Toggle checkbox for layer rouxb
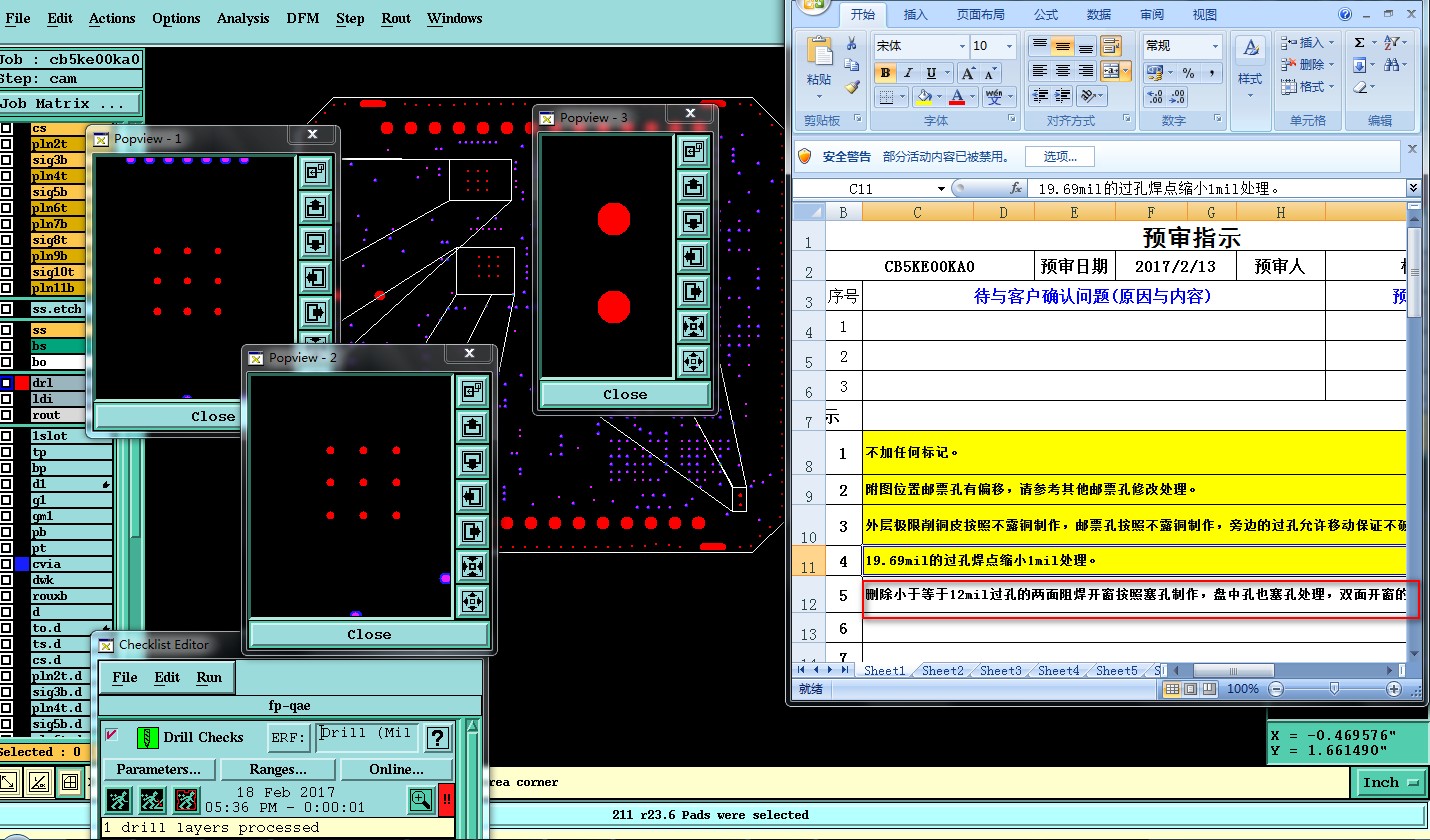Viewport: 1430px width, 840px height. [x=6, y=596]
